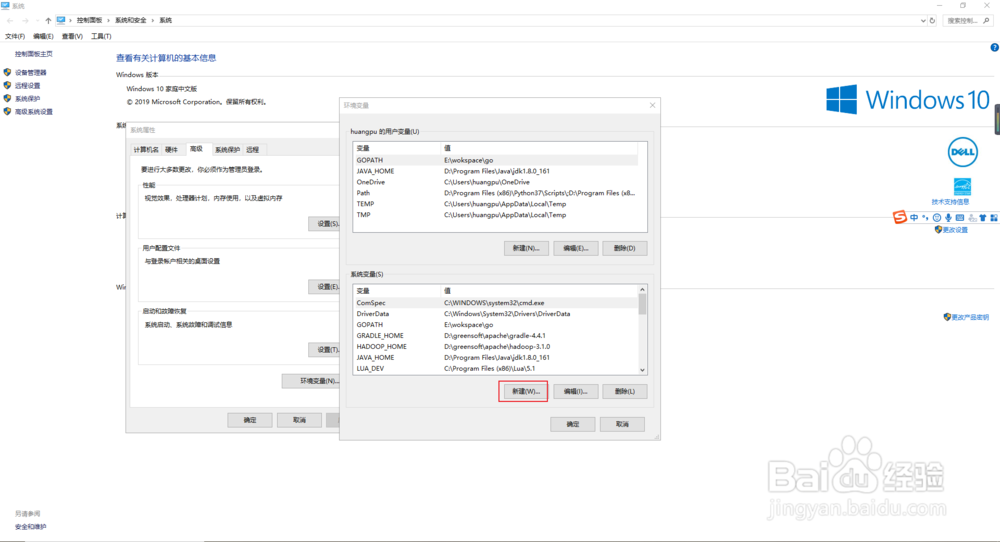
Task: Open the 文件(F) menu
Action: coord(15,36)
